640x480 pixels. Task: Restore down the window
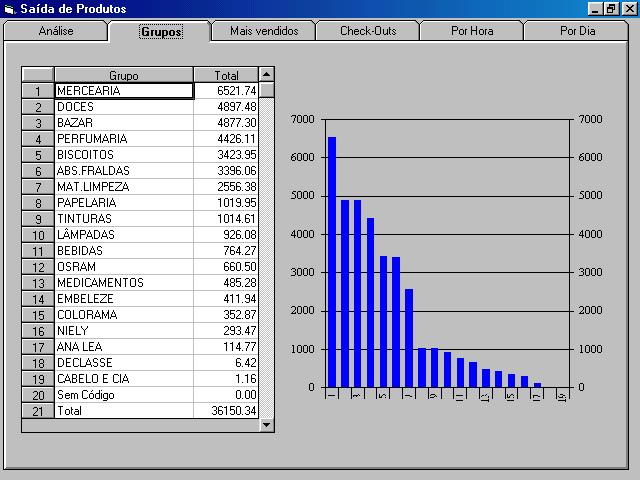pos(611,9)
